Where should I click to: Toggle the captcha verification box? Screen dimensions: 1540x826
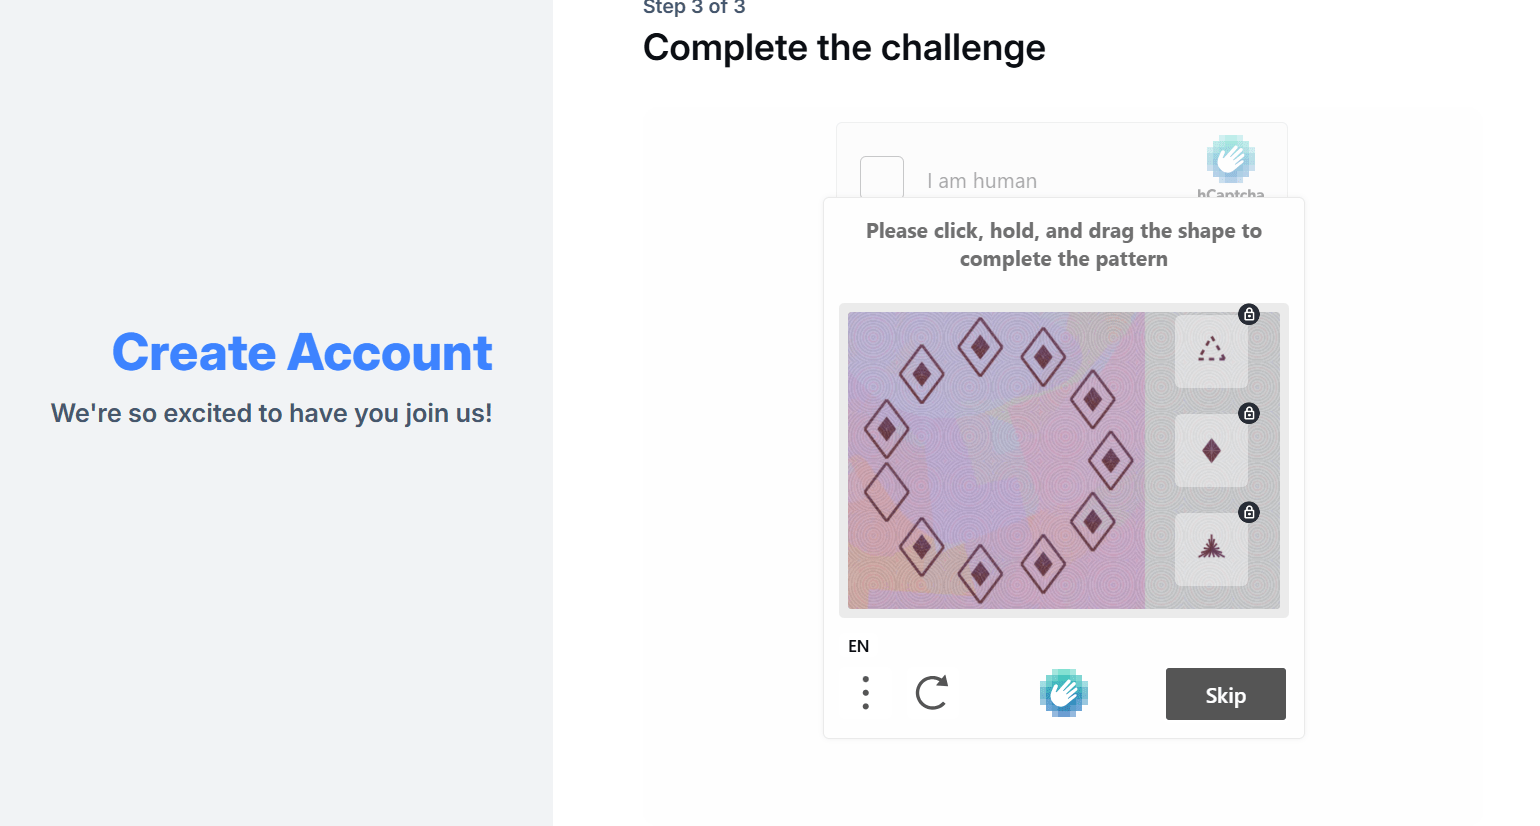point(881,180)
